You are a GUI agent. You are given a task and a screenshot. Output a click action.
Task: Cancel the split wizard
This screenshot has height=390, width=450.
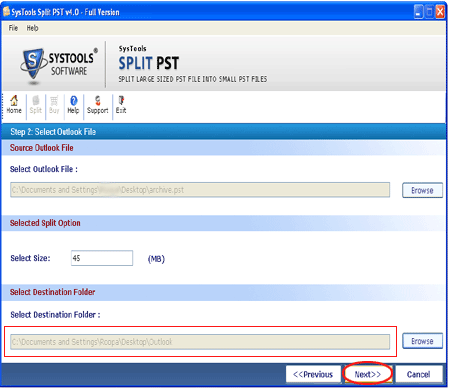[x=419, y=374]
